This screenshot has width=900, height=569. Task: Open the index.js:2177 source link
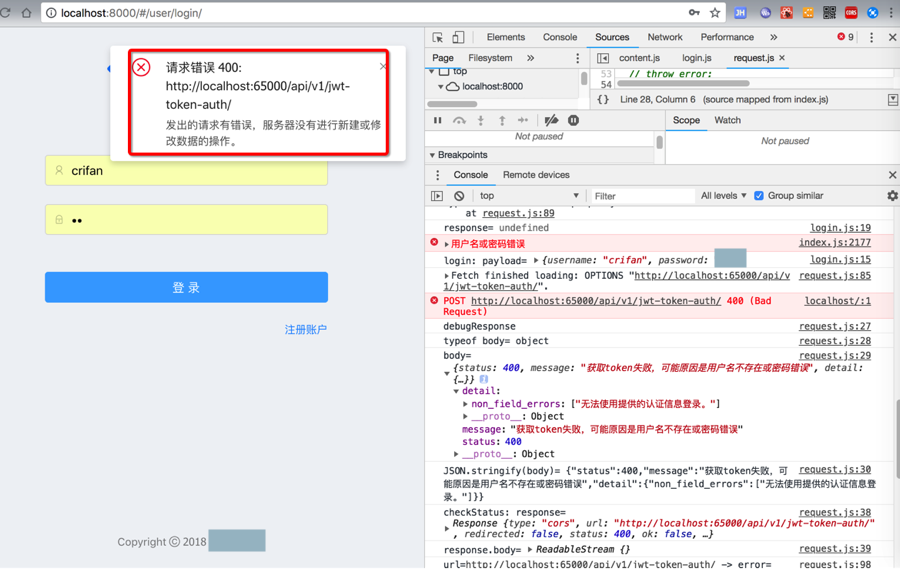(x=835, y=242)
